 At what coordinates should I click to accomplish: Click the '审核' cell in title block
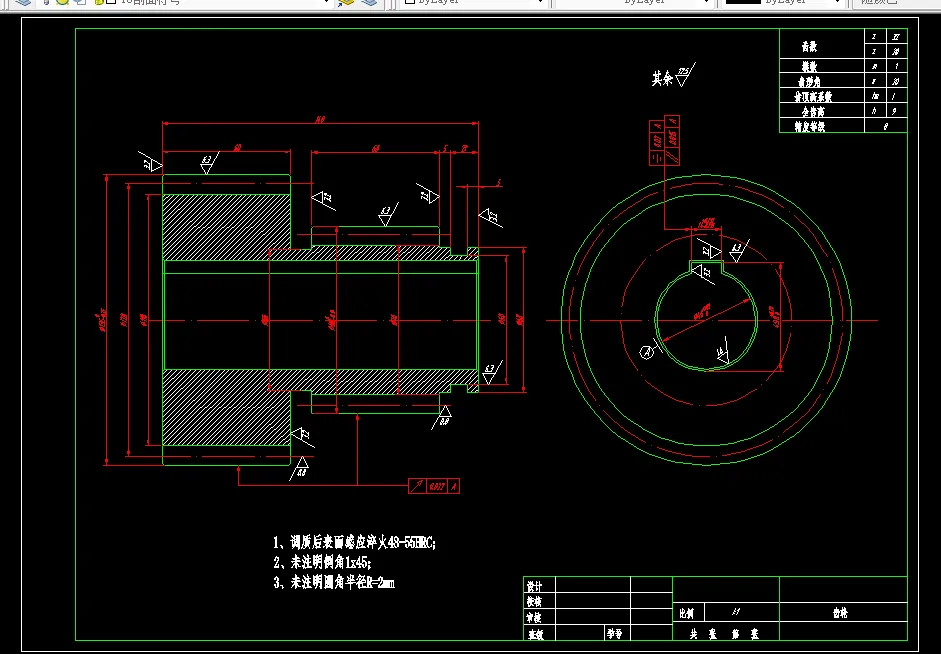tap(540, 616)
